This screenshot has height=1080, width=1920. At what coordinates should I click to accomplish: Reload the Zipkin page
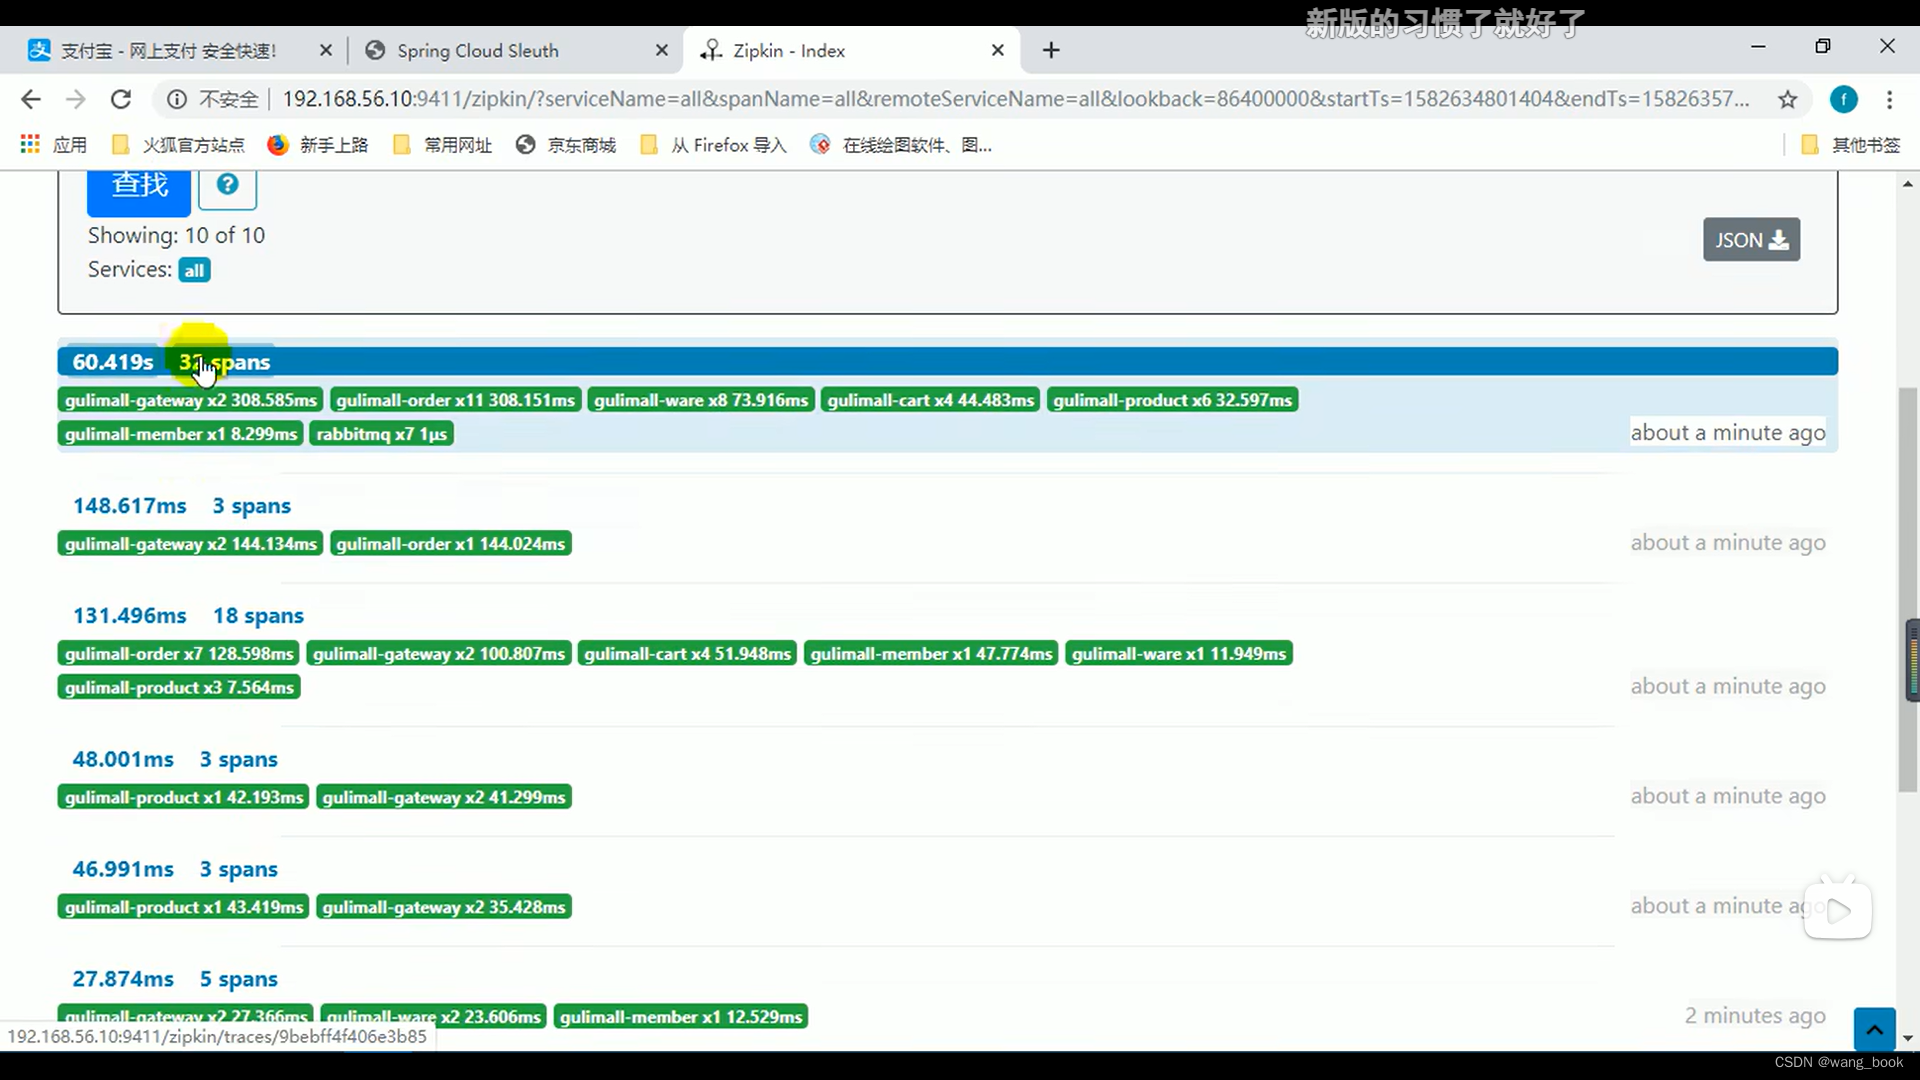tap(121, 99)
